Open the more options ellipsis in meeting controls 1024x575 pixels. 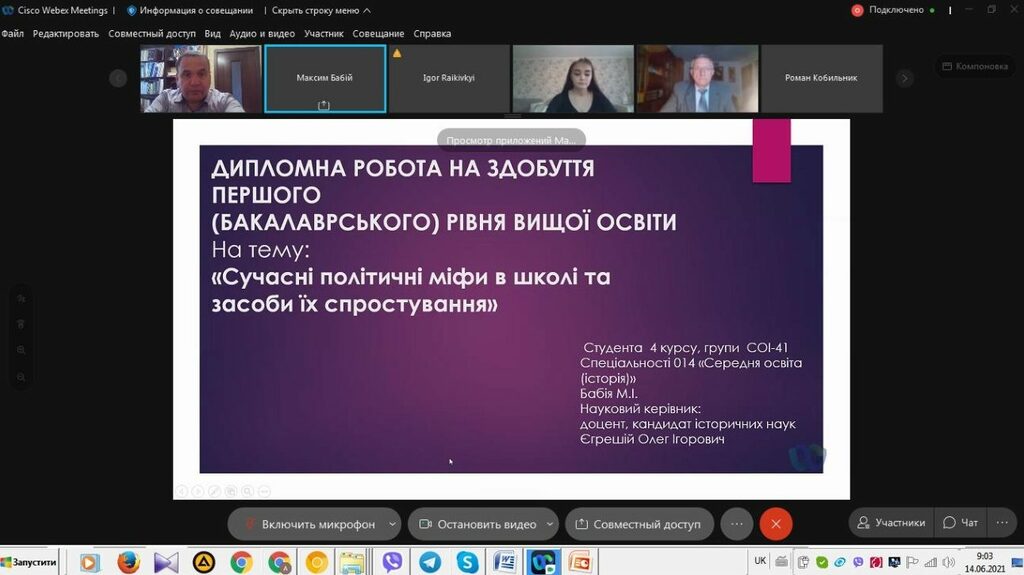click(x=737, y=523)
